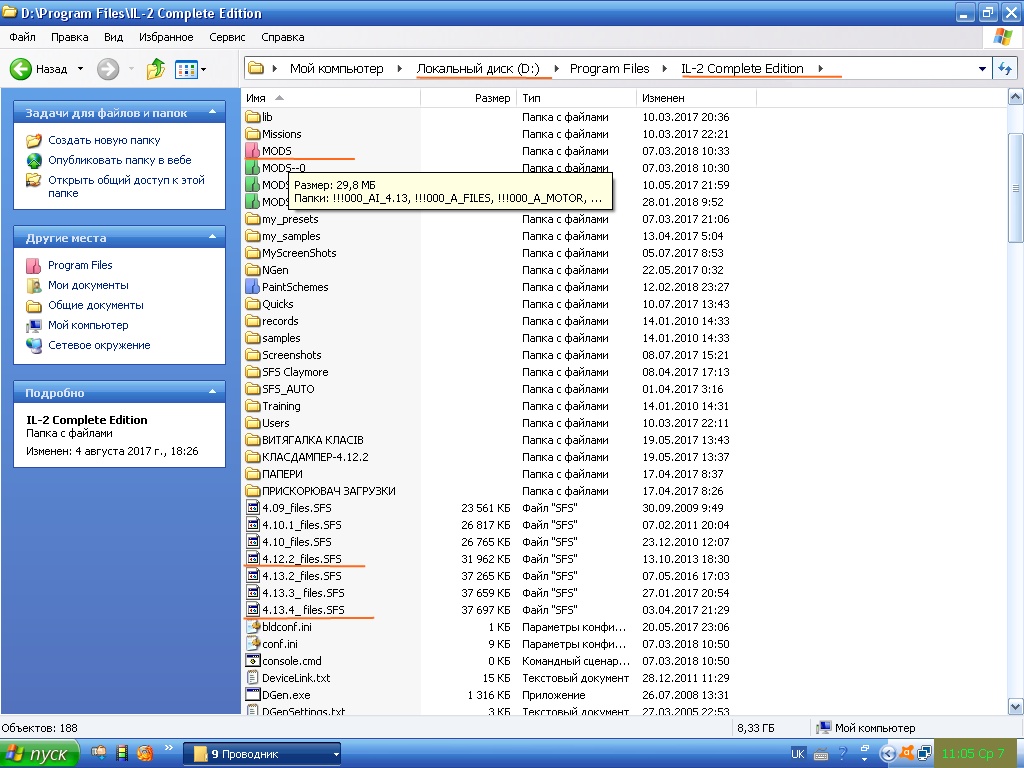Click Открыть общий доступ к этой папке

[x=126, y=186]
